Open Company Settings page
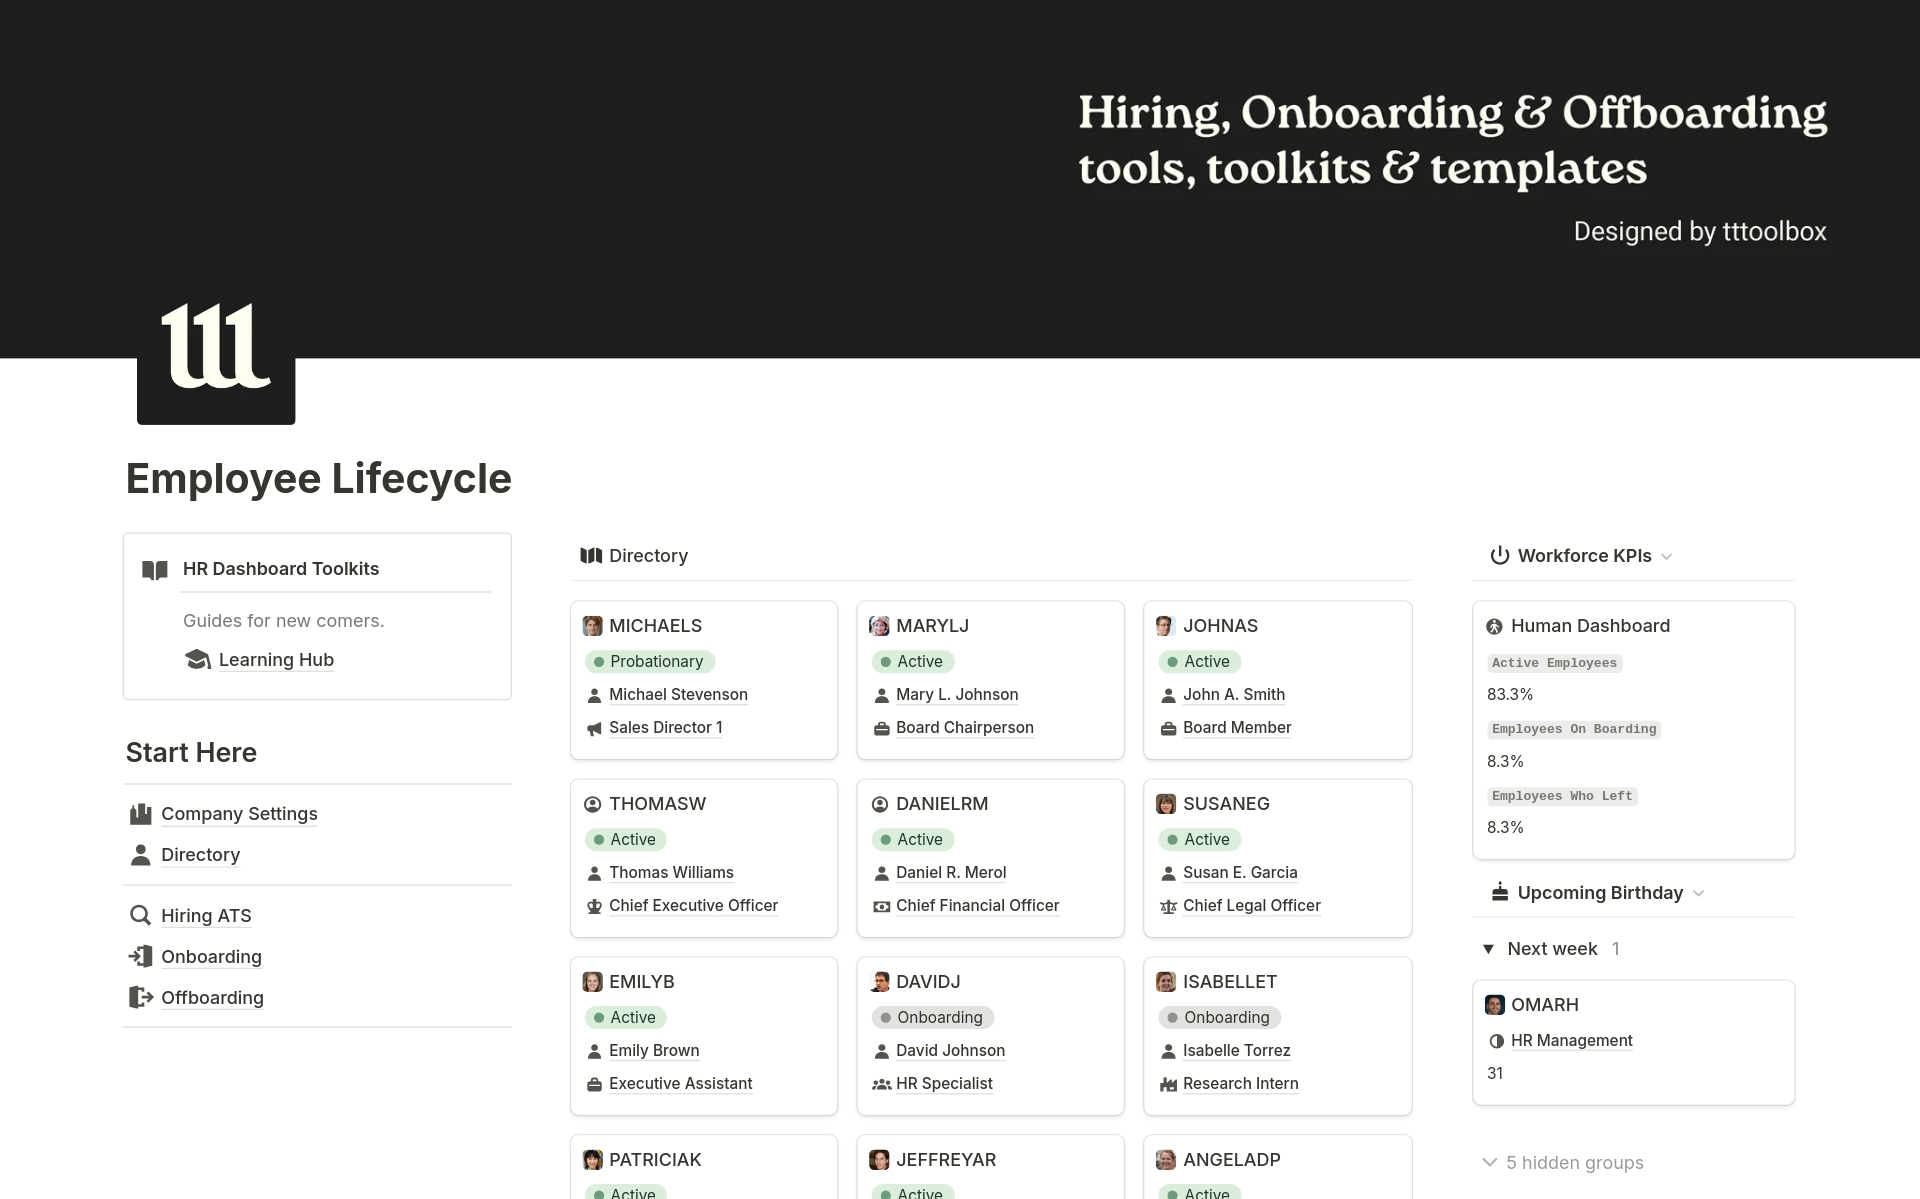The image size is (1920, 1199). pos(239,814)
